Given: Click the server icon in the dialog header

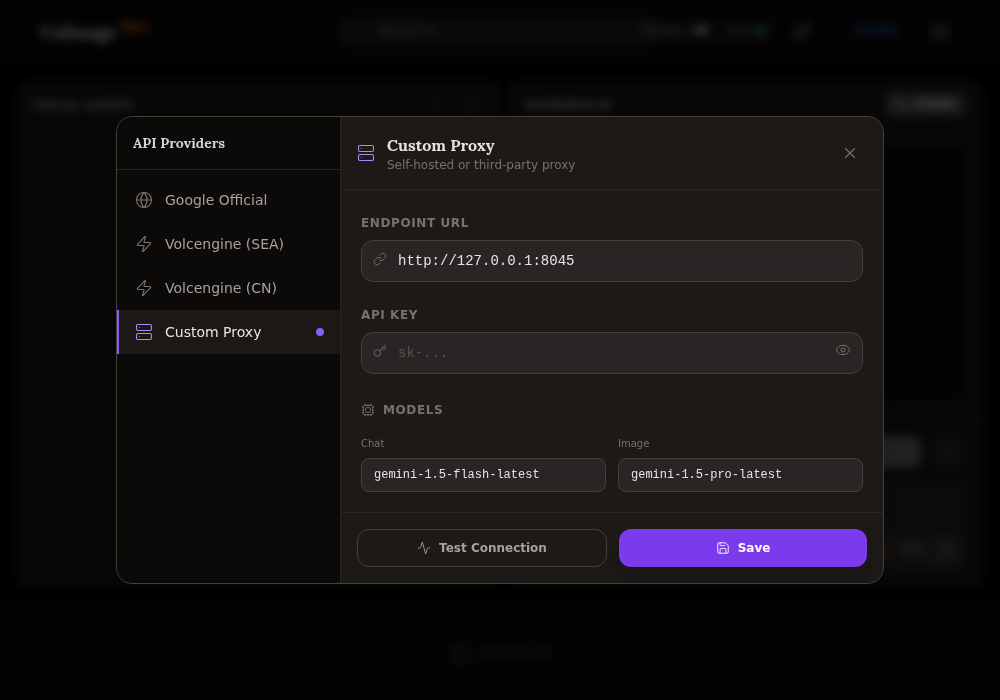Looking at the screenshot, I should tap(366, 153).
